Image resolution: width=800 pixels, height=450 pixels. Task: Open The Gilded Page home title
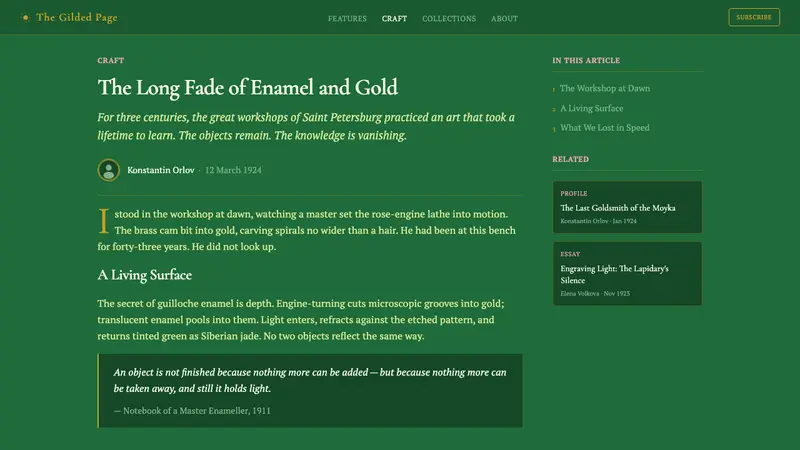coord(77,17)
